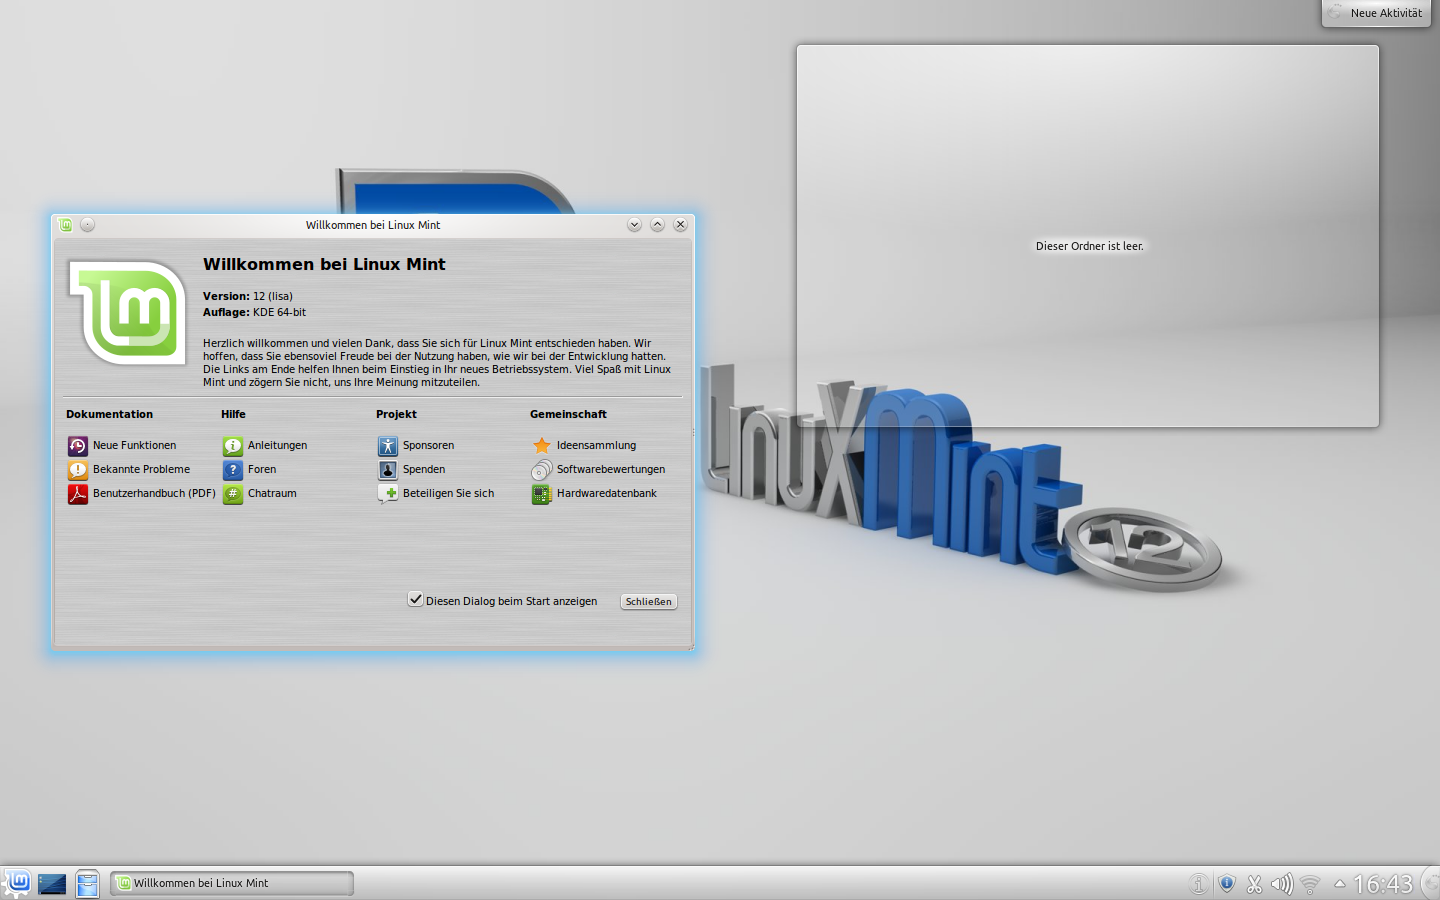Open the Ideensammlung link
1440x900 pixels.
596,446
